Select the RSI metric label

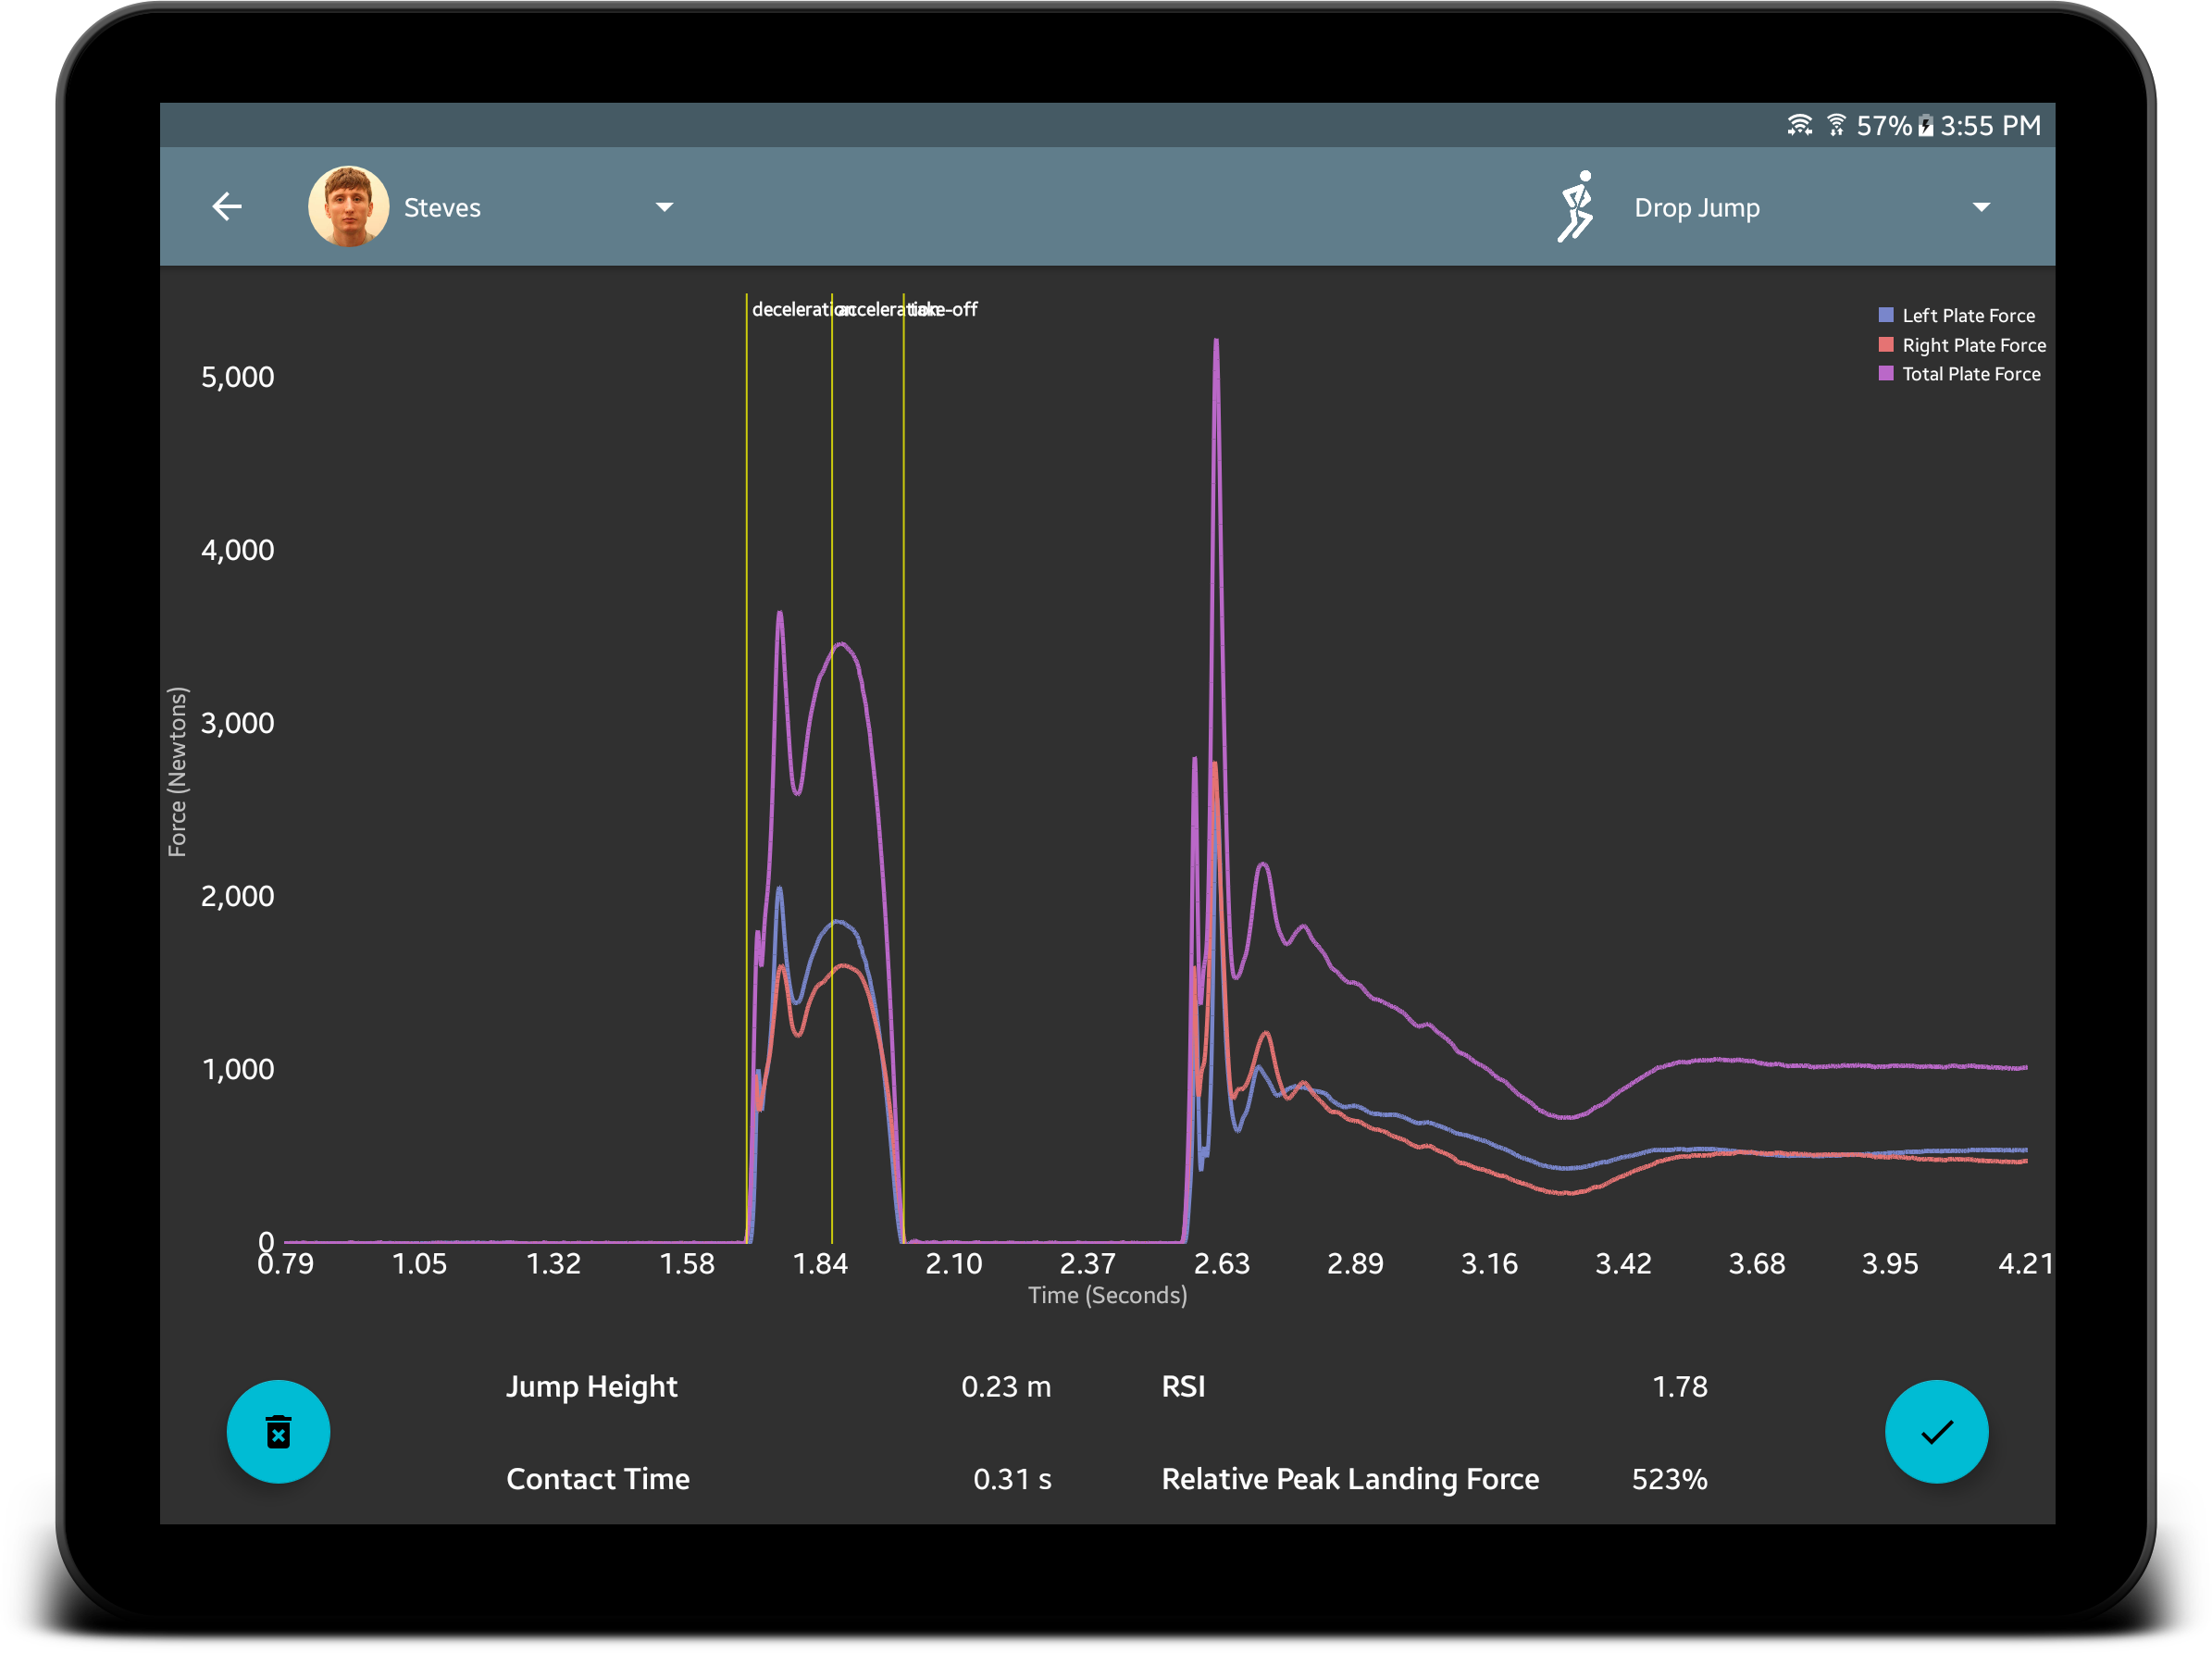[x=1183, y=1386]
